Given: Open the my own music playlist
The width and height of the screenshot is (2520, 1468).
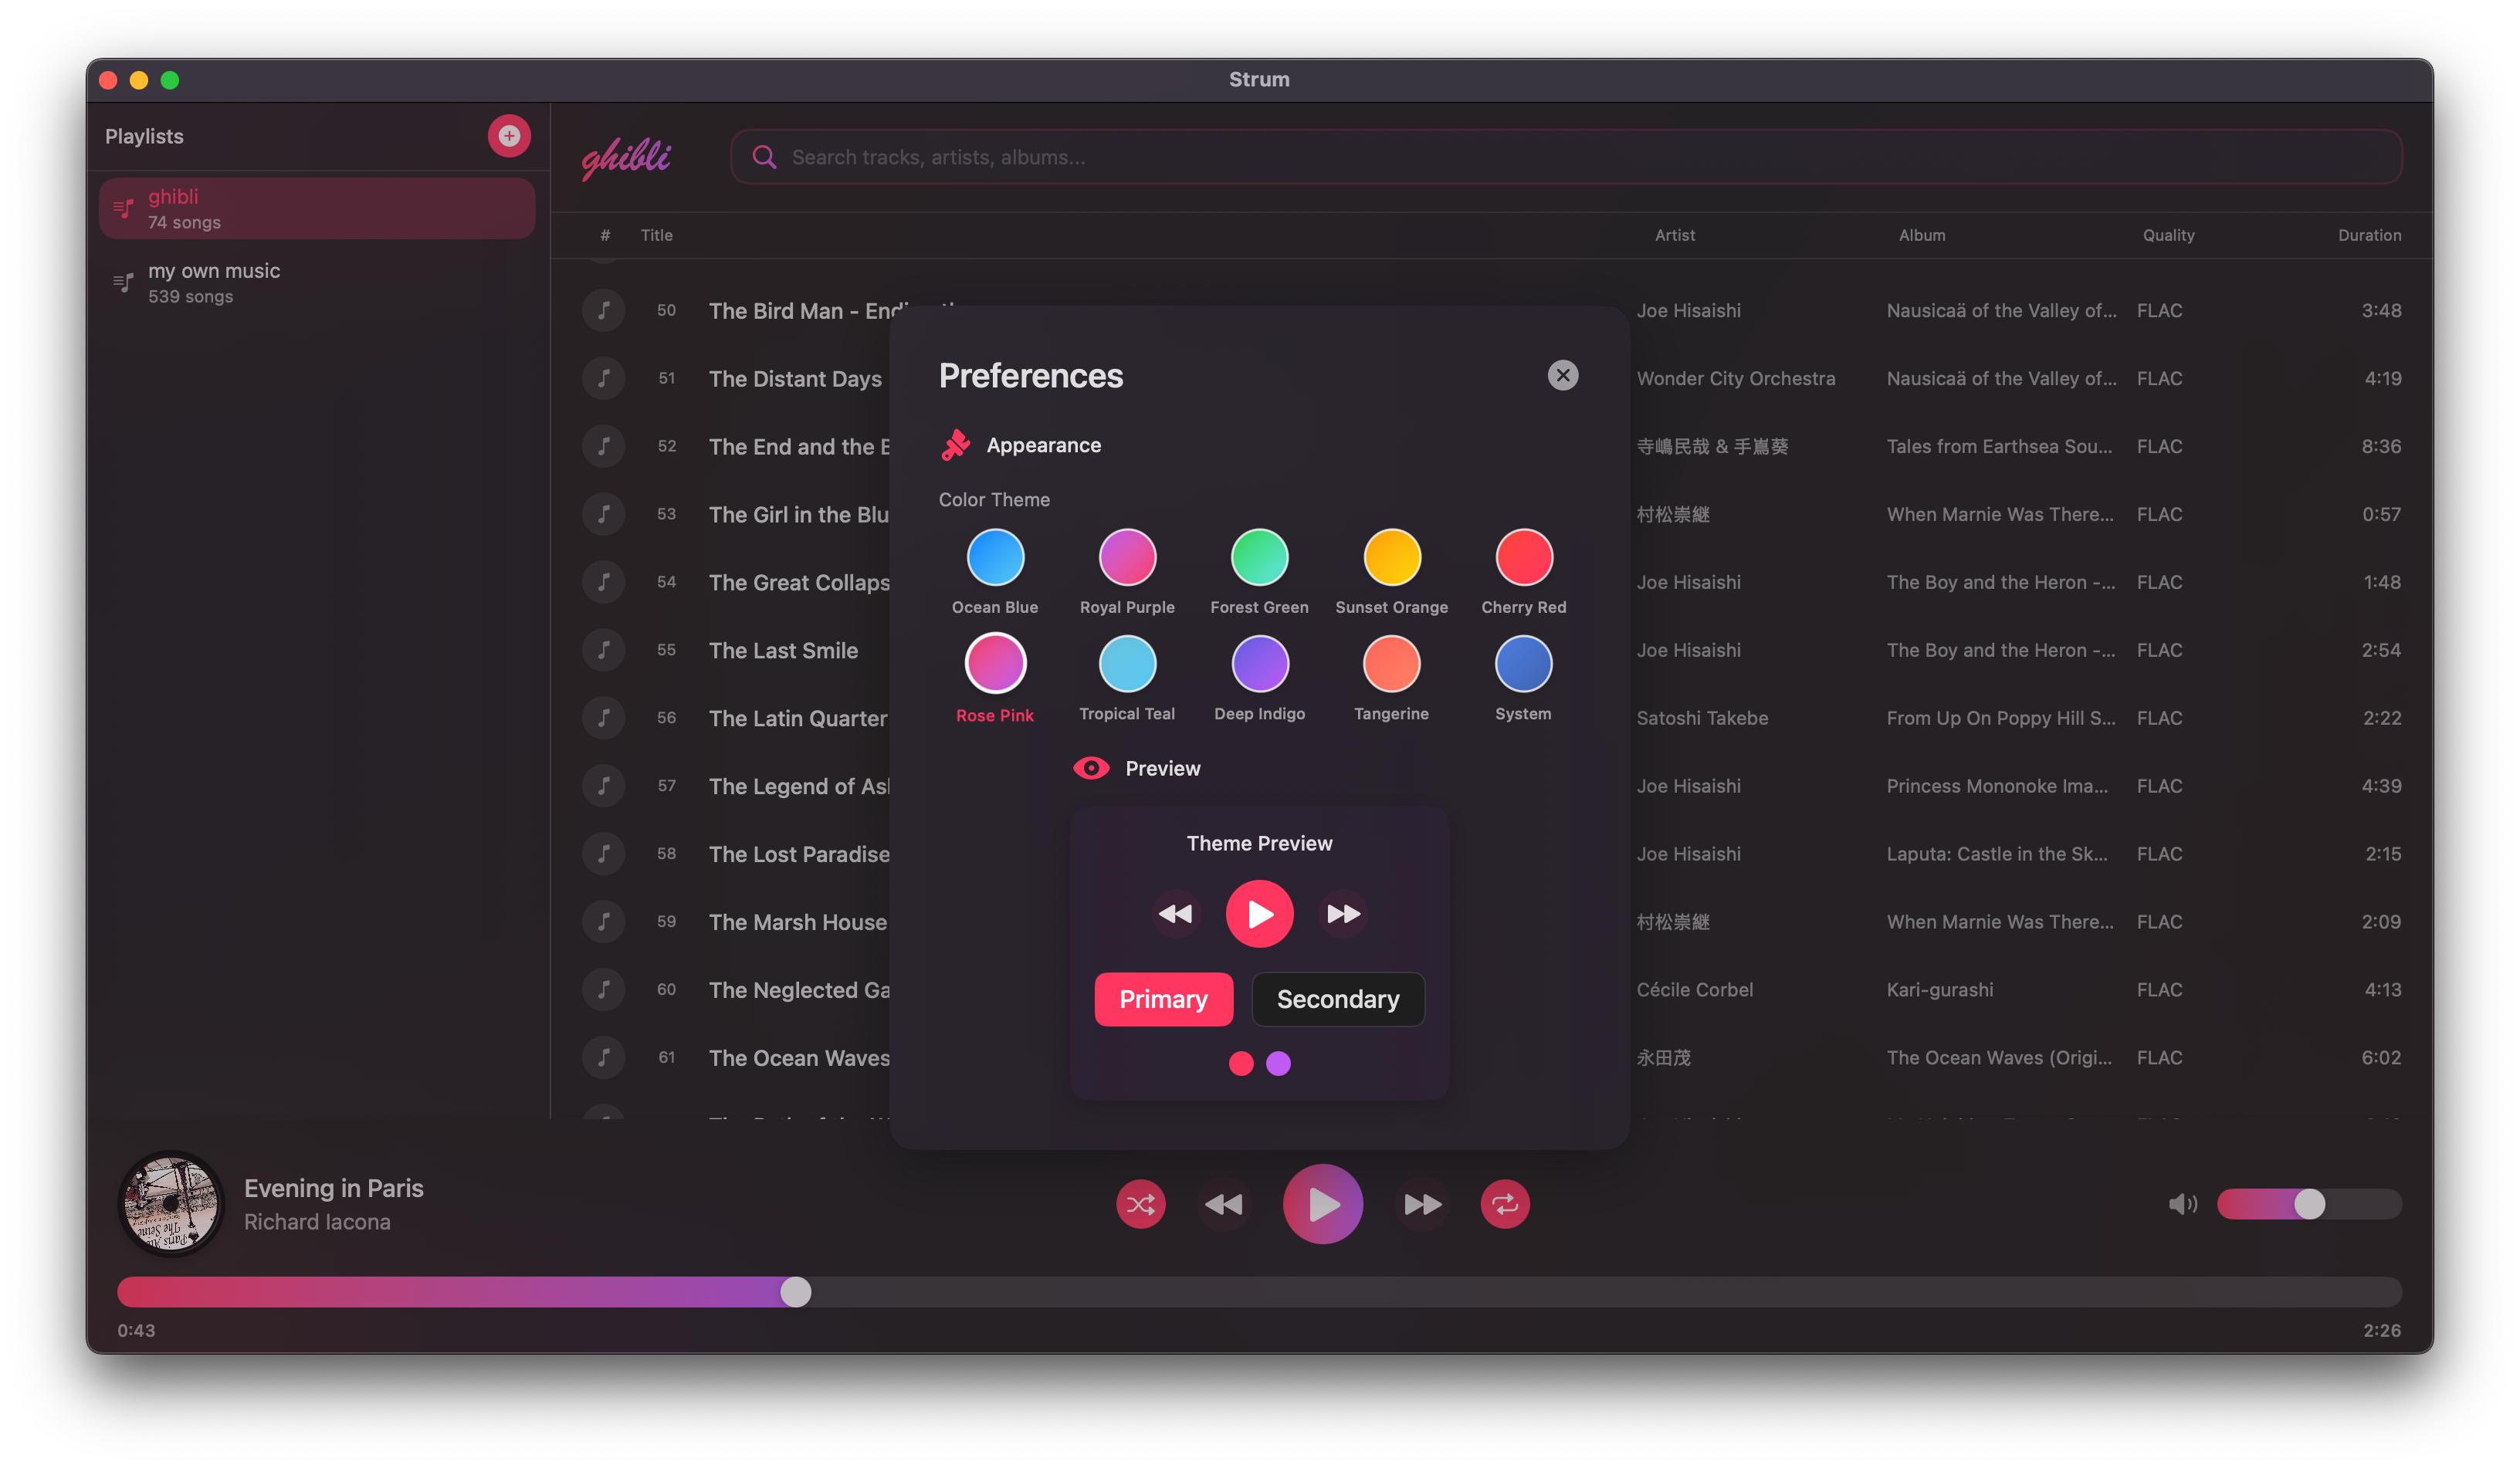Looking at the screenshot, I should [x=317, y=283].
